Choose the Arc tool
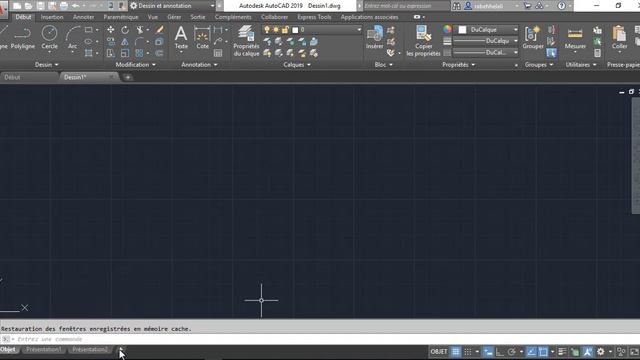This screenshot has width=640, height=360. coord(72,38)
